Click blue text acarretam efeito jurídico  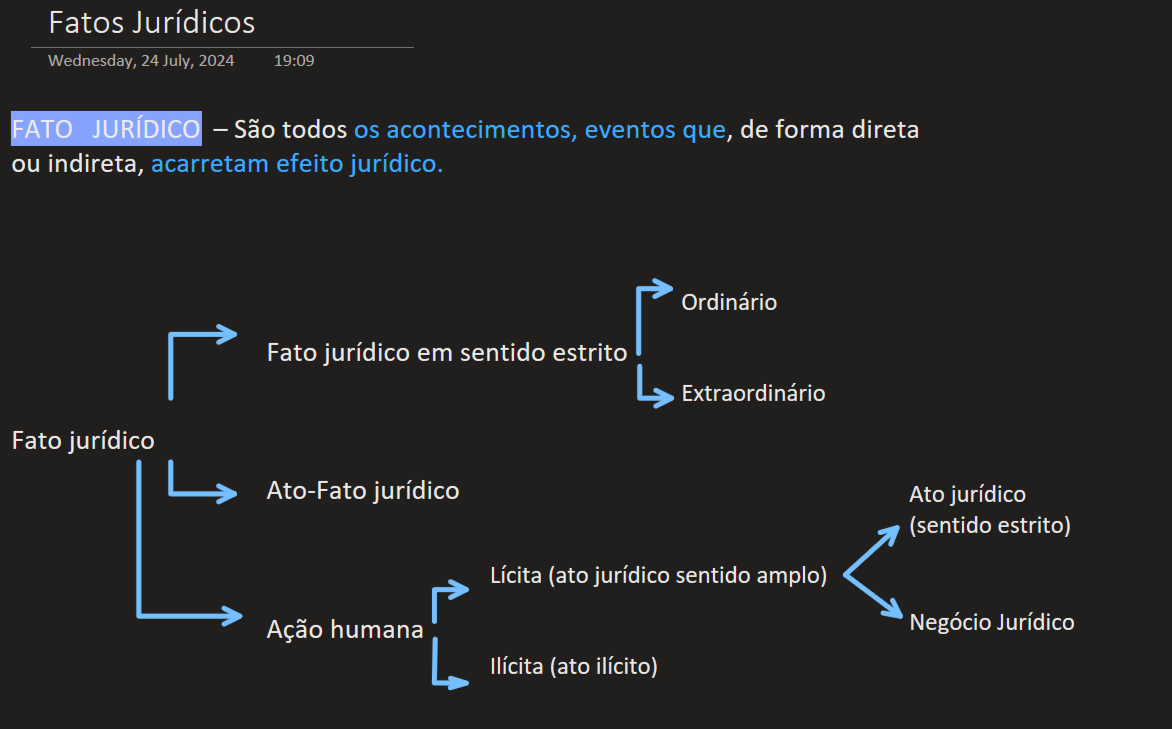tap(297, 163)
